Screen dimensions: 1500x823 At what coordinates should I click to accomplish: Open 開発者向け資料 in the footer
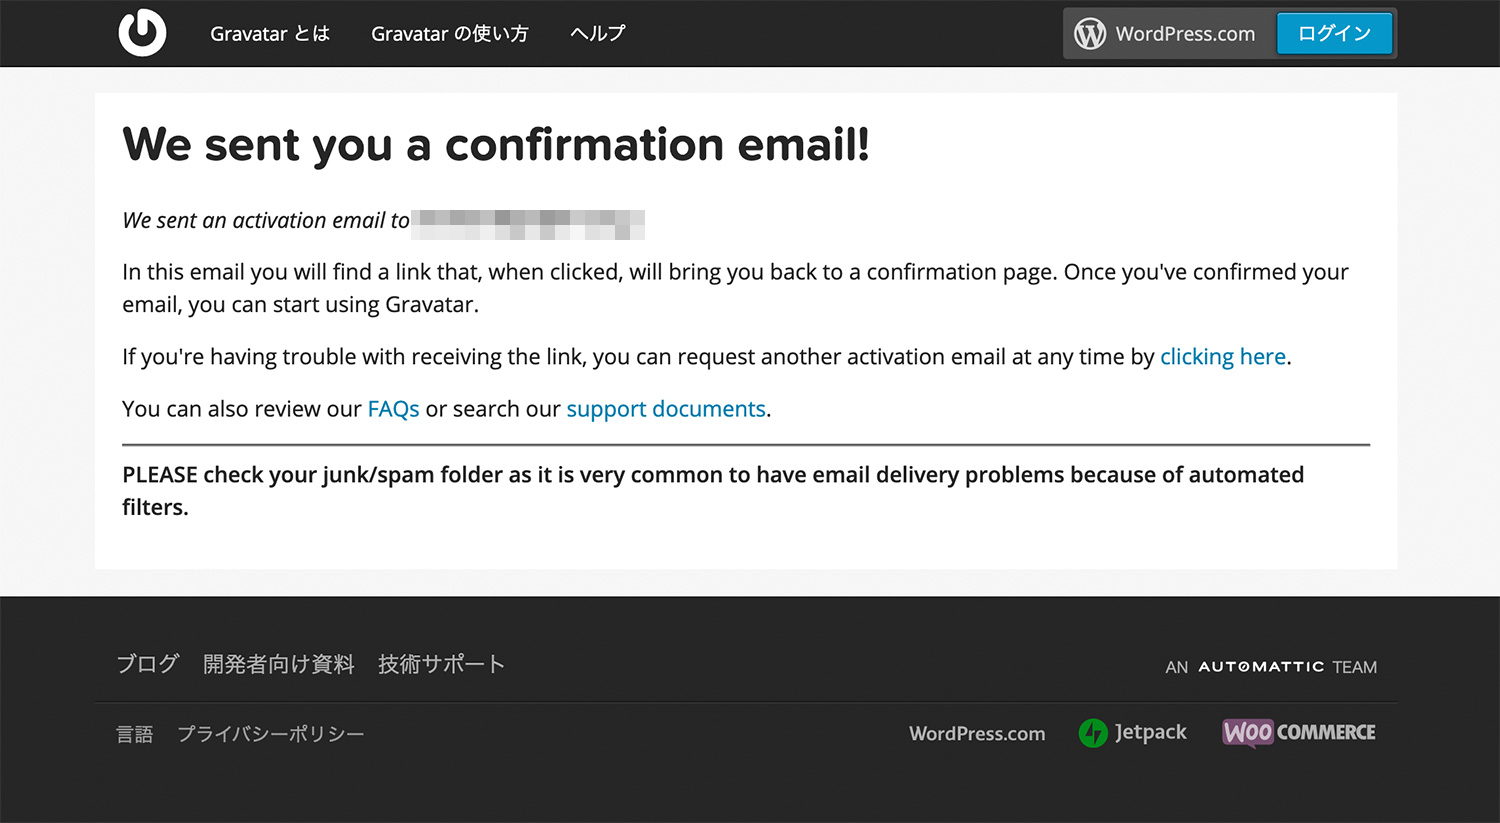point(278,664)
